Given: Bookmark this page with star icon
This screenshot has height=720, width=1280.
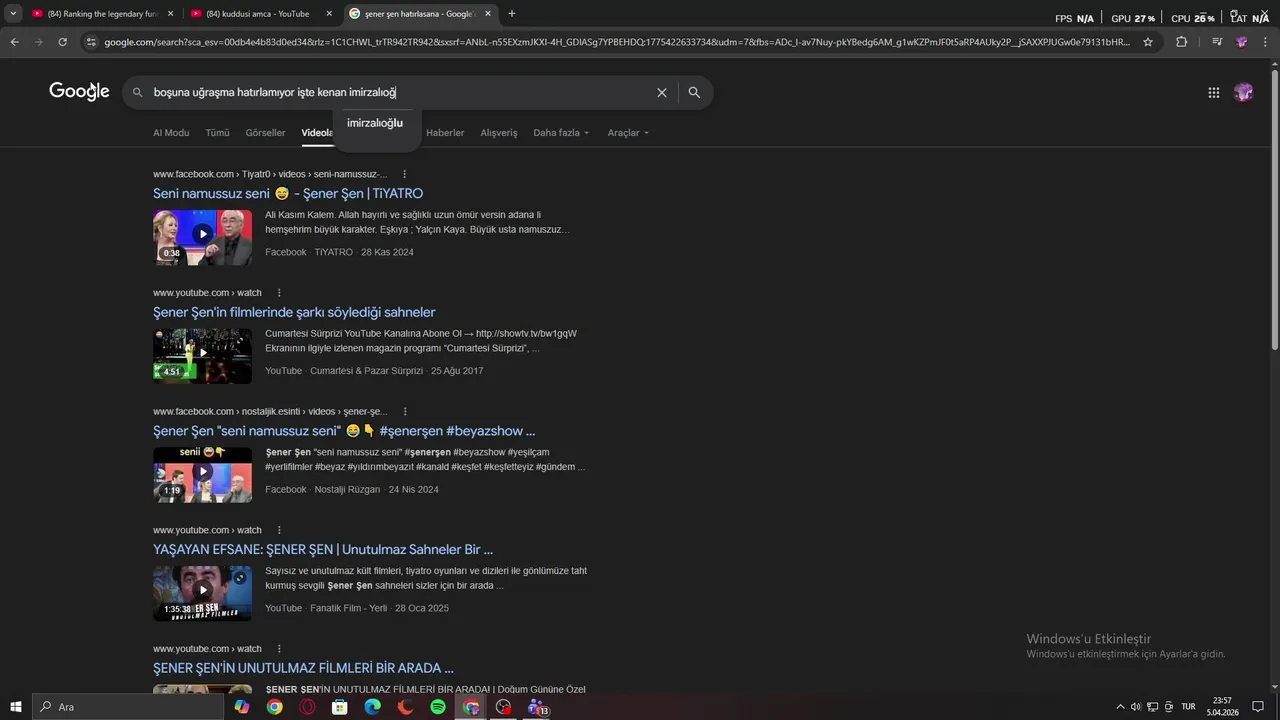Looking at the screenshot, I should click(1148, 42).
